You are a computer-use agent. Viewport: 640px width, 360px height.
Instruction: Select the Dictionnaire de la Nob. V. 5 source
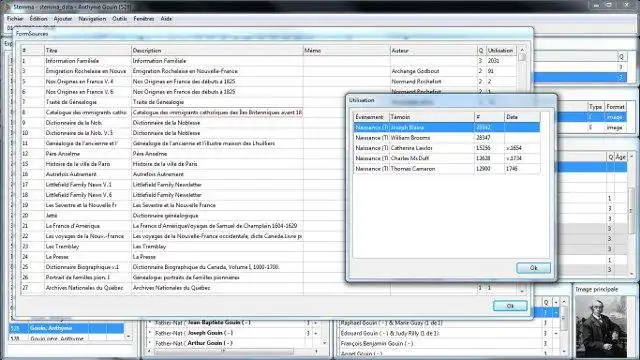(79, 133)
